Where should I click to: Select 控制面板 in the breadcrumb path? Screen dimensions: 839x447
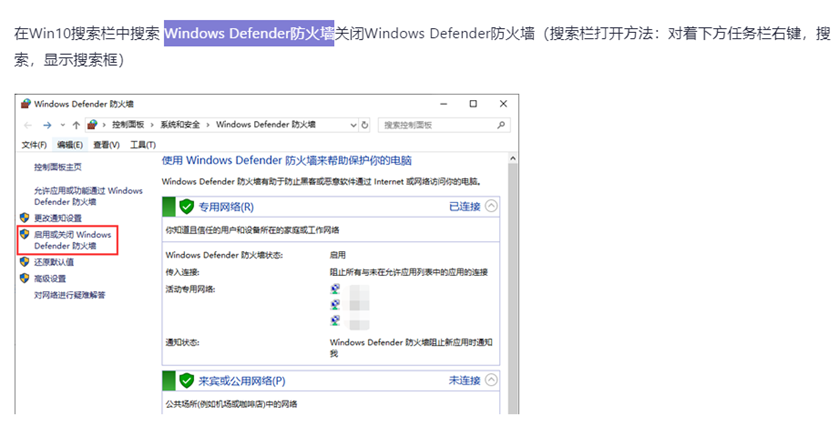tap(128, 125)
